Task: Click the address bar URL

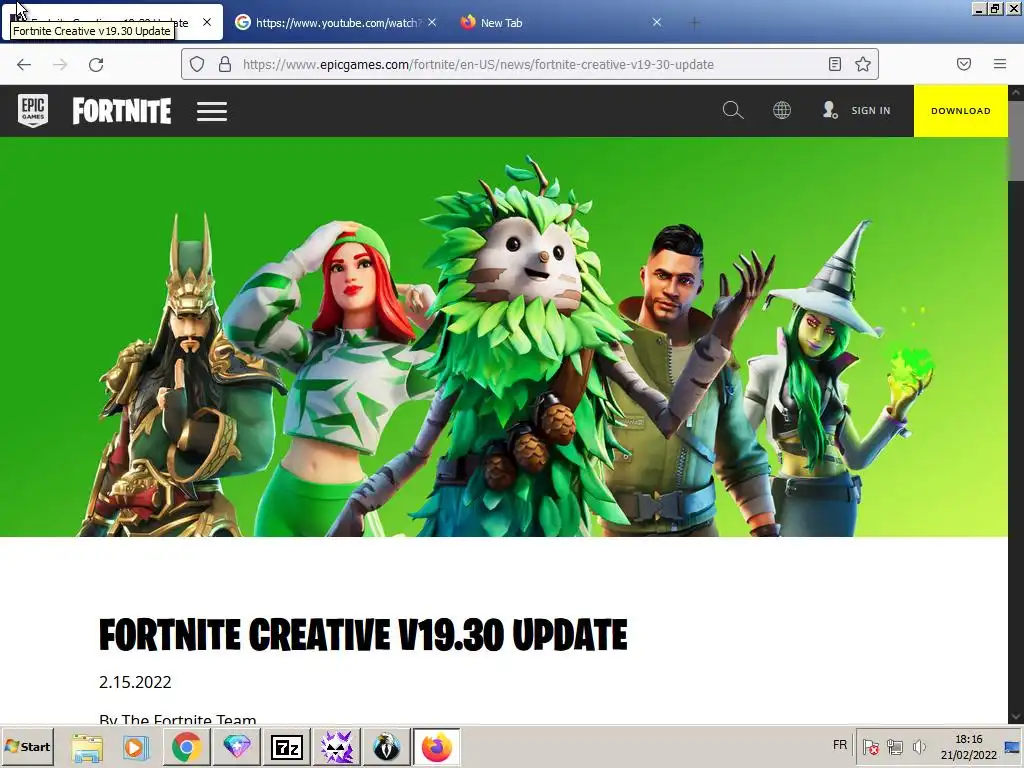Action: click(x=478, y=64)
